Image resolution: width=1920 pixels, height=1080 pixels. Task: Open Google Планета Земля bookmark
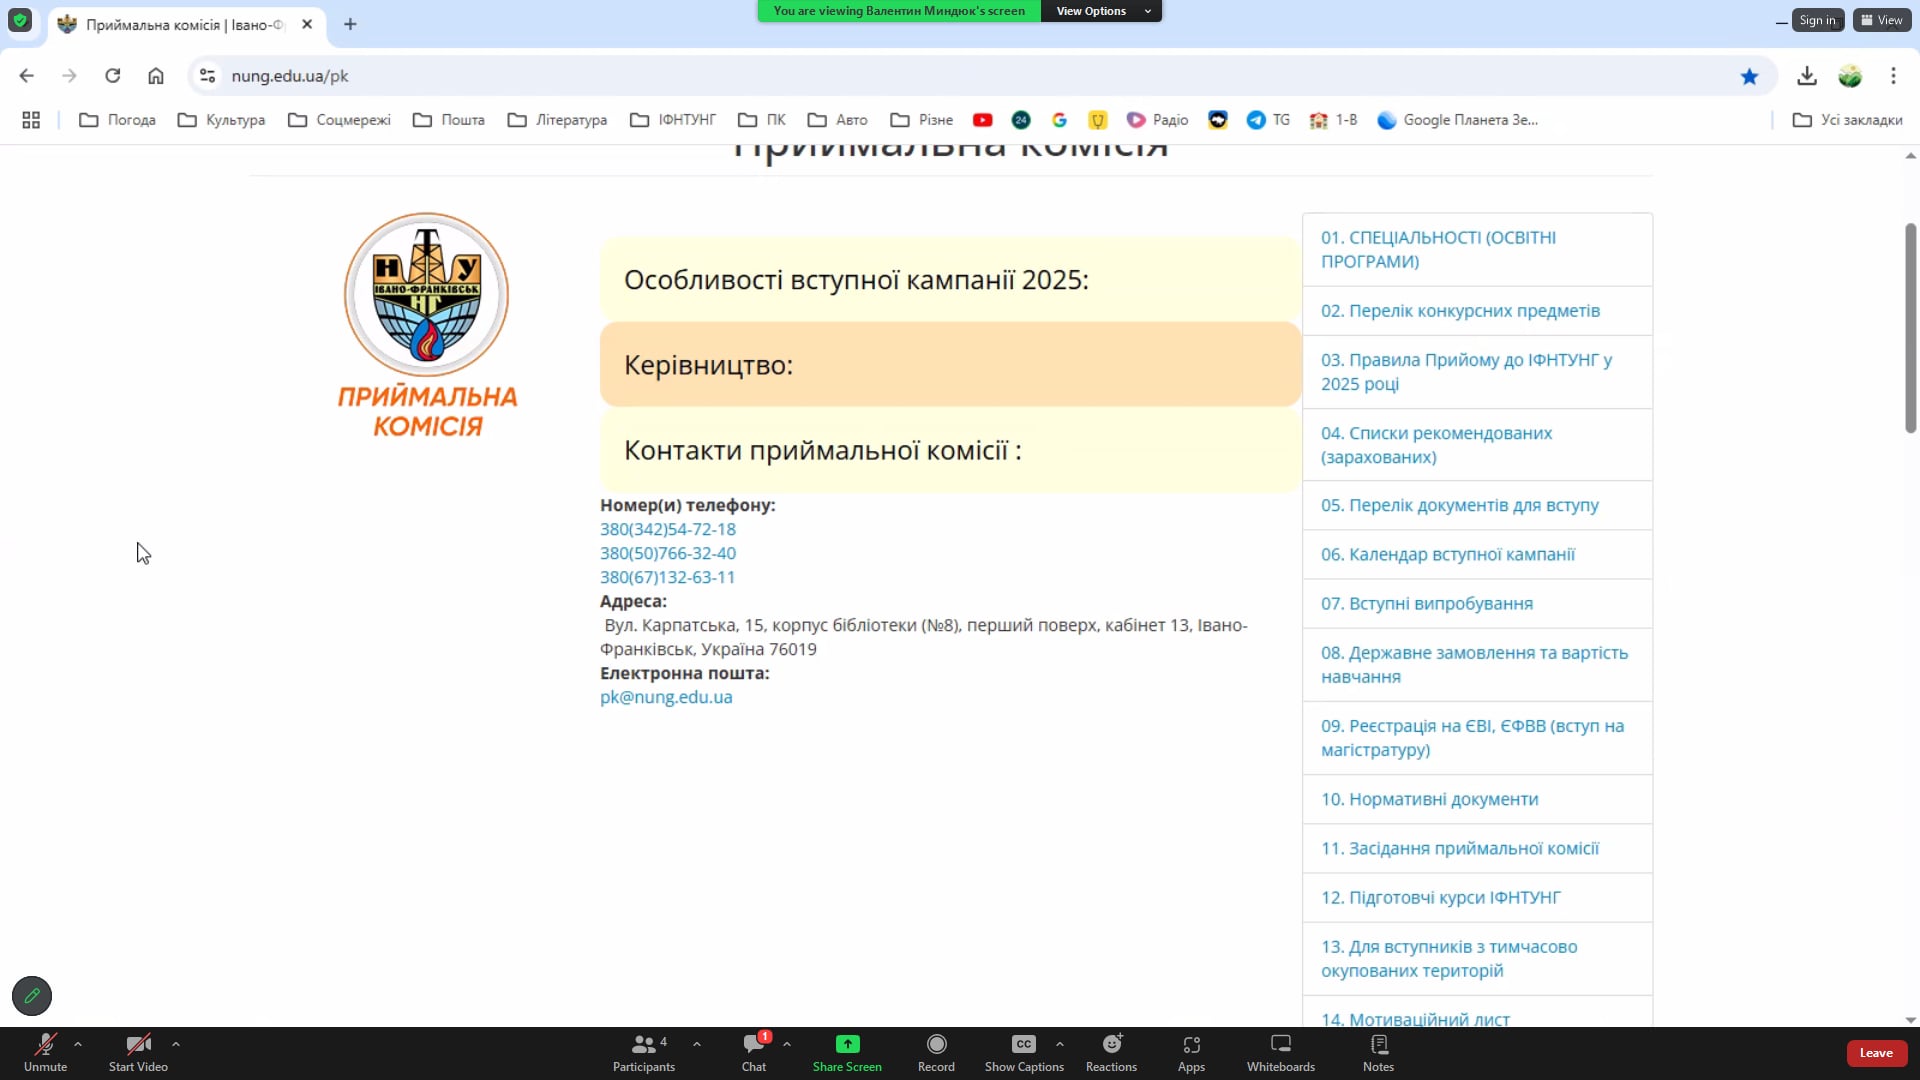tap(1458, 120)
